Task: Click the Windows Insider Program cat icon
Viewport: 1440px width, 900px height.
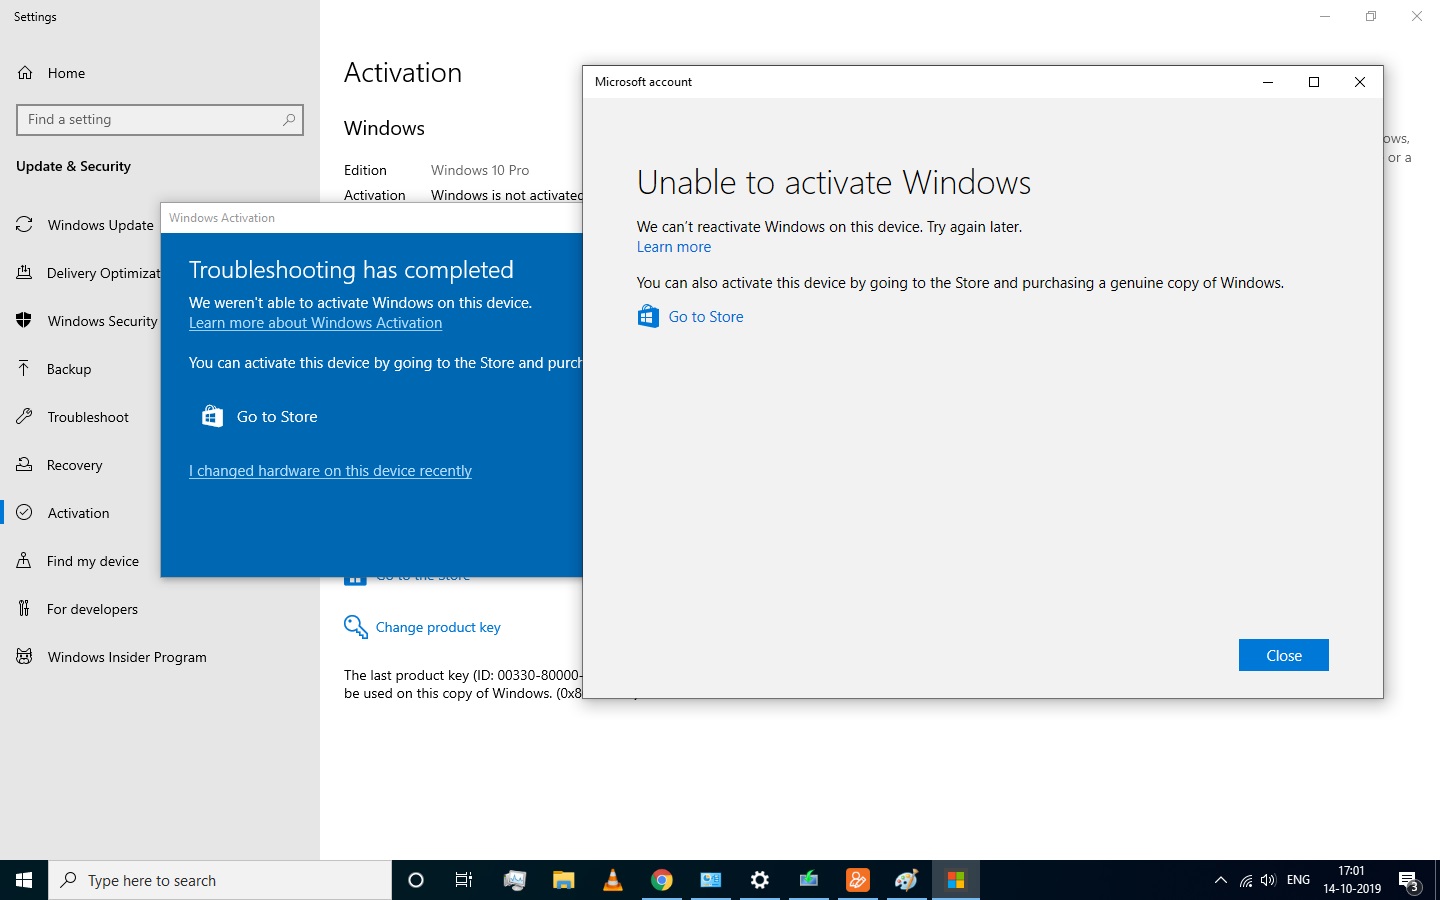Action: point(25,657)
